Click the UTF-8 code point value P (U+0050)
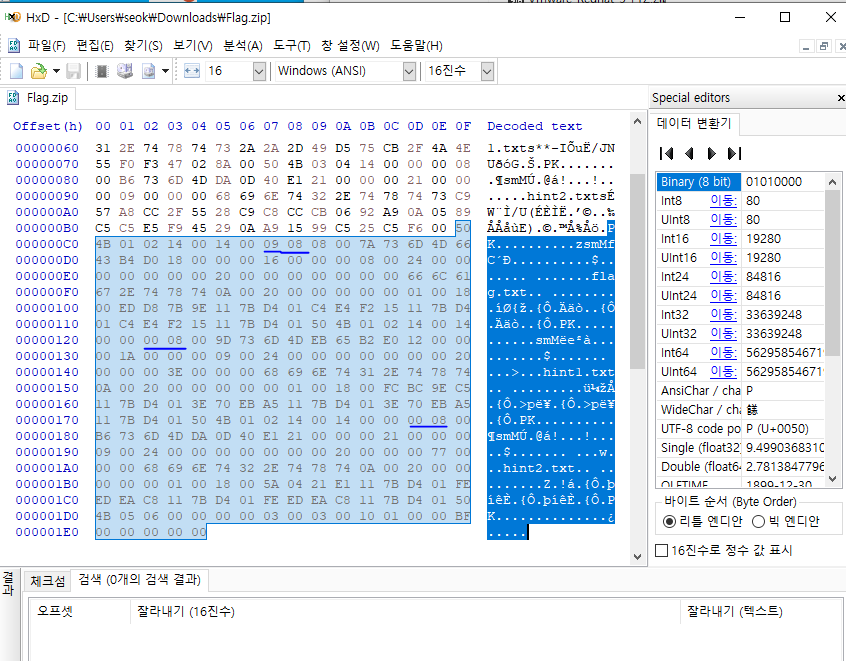This screenshot has height=661, width=846. pyautogui.click(x=783, y=429)
